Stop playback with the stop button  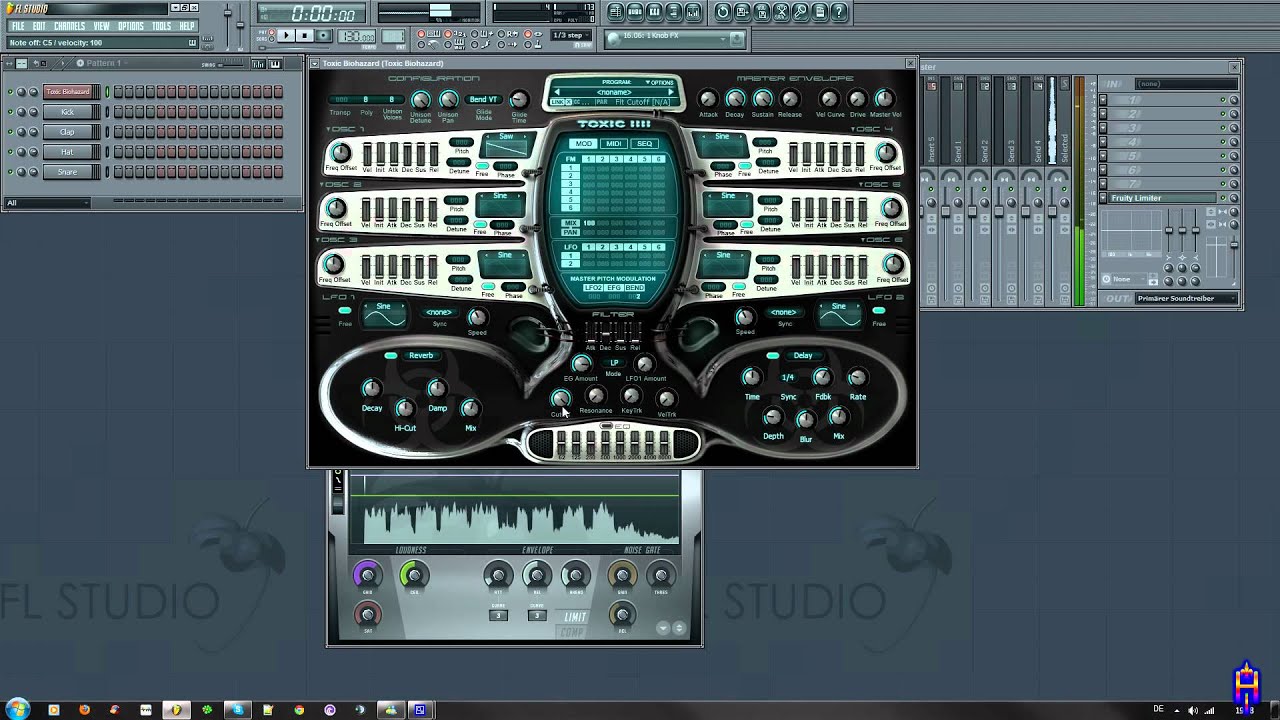pyautogui.click(x=305, y=36)
